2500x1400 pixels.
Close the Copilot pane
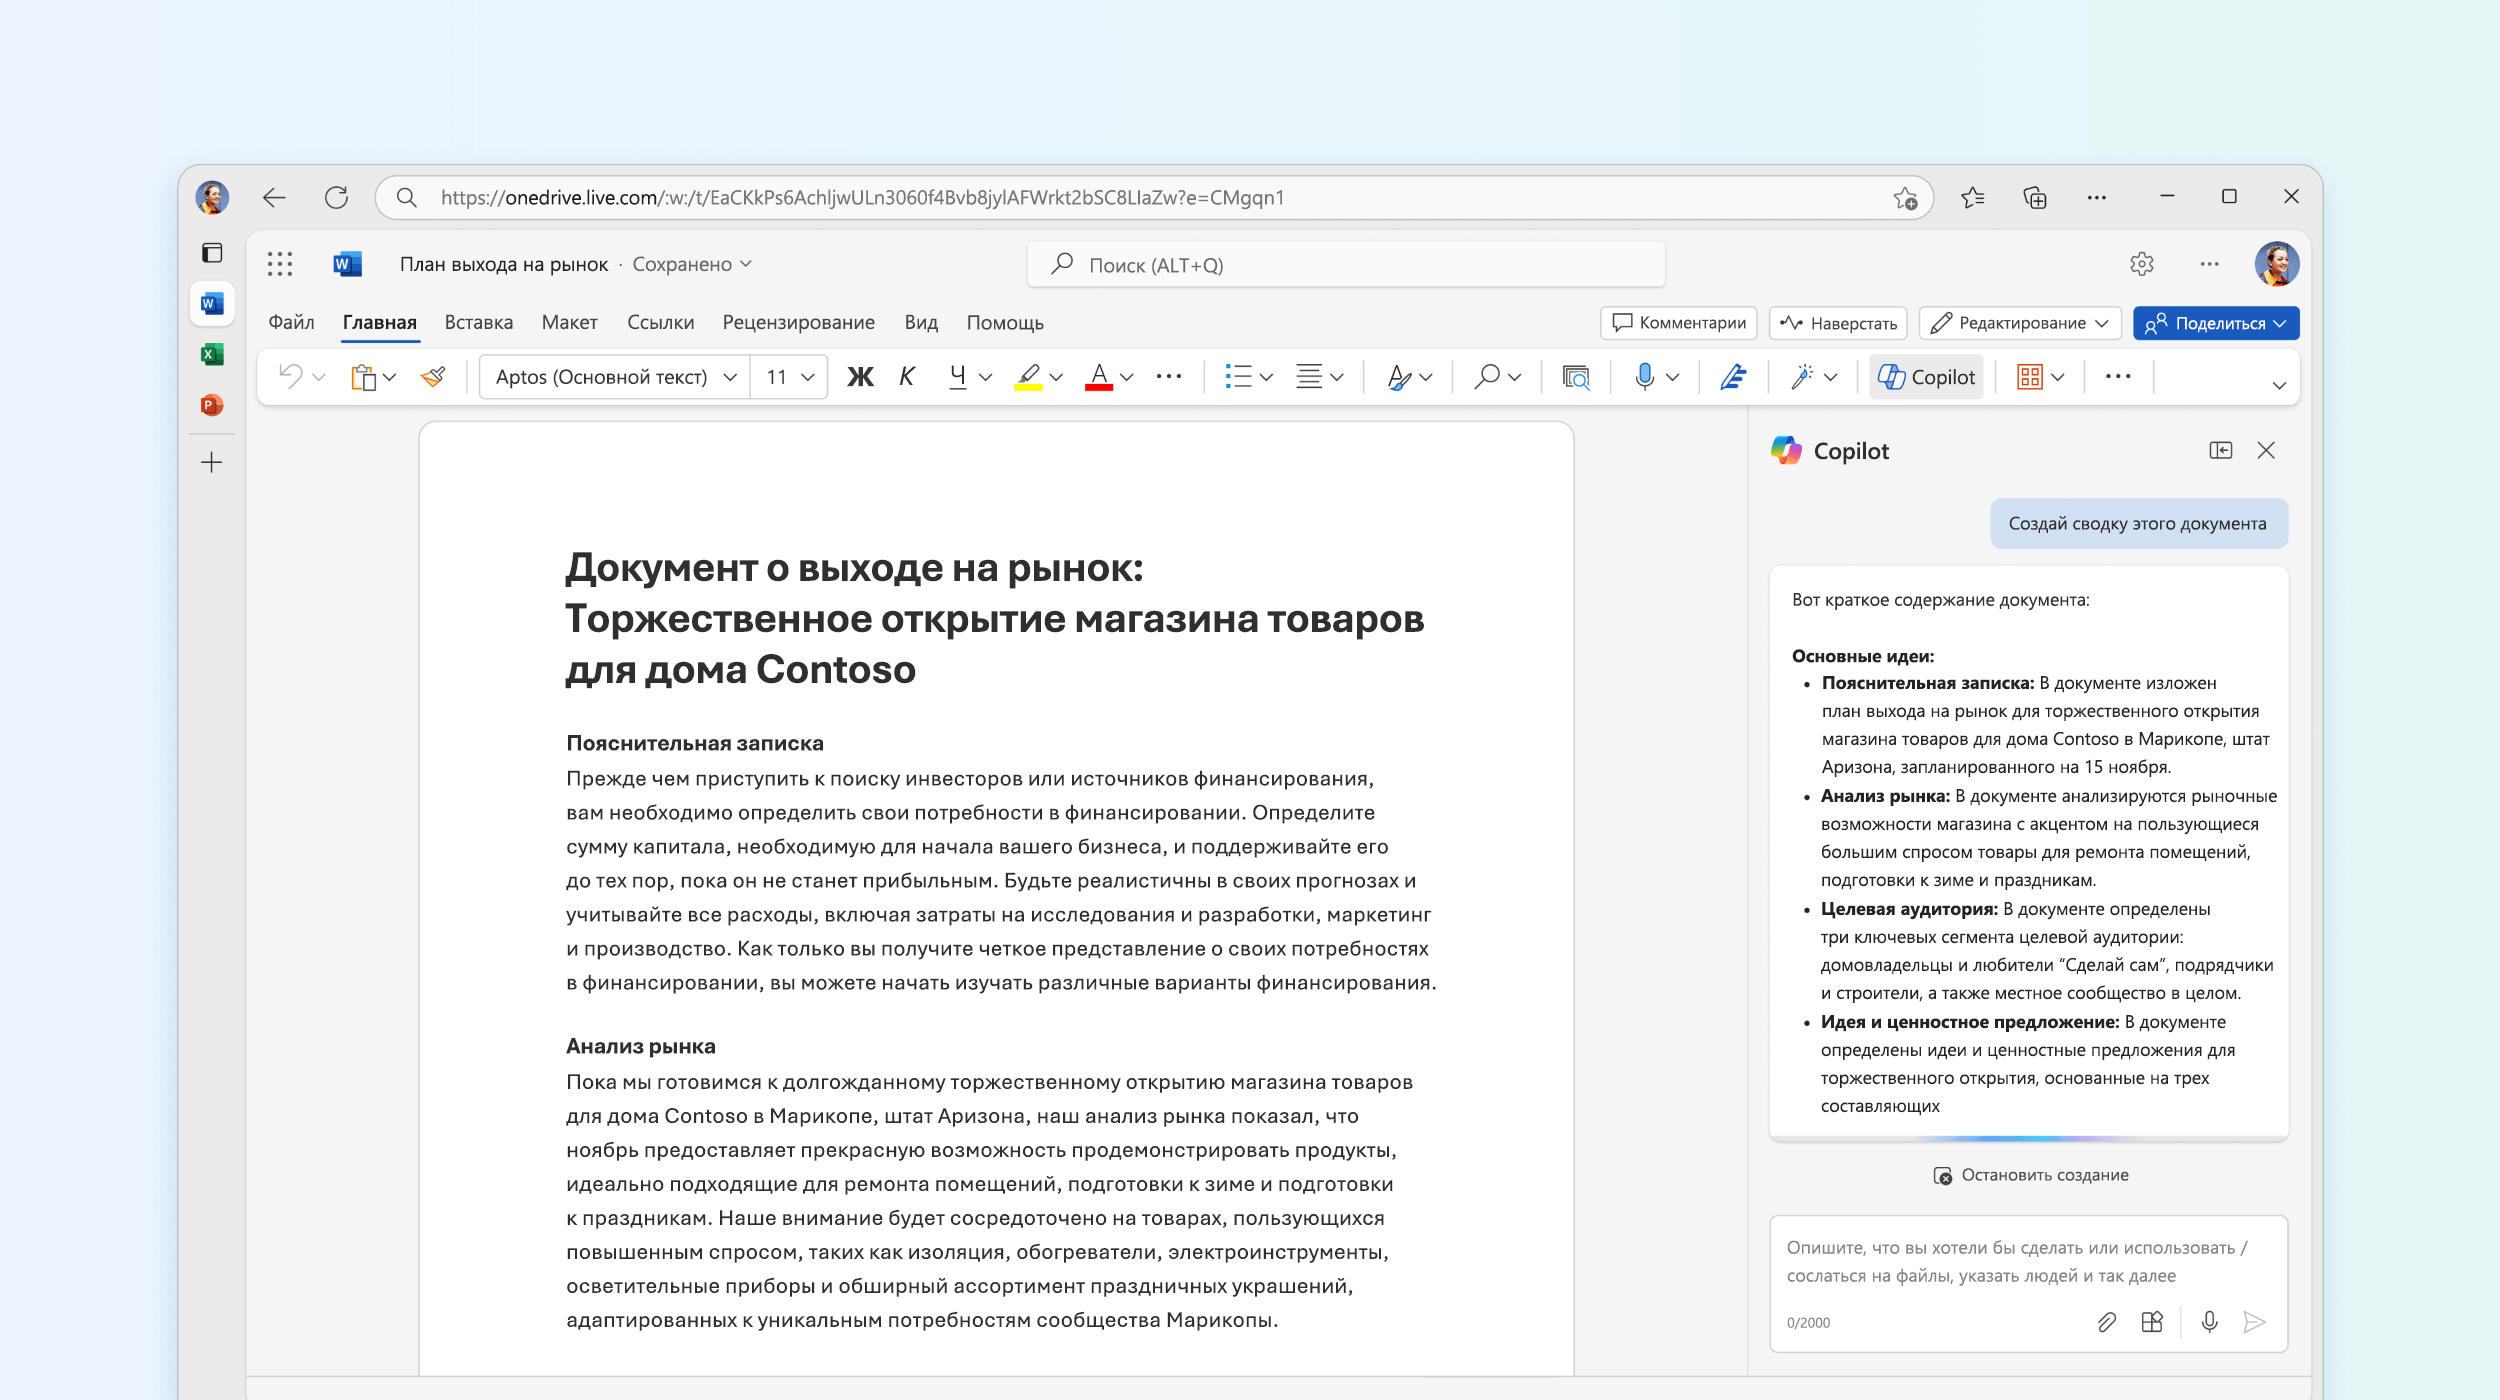click(2266, 450)
